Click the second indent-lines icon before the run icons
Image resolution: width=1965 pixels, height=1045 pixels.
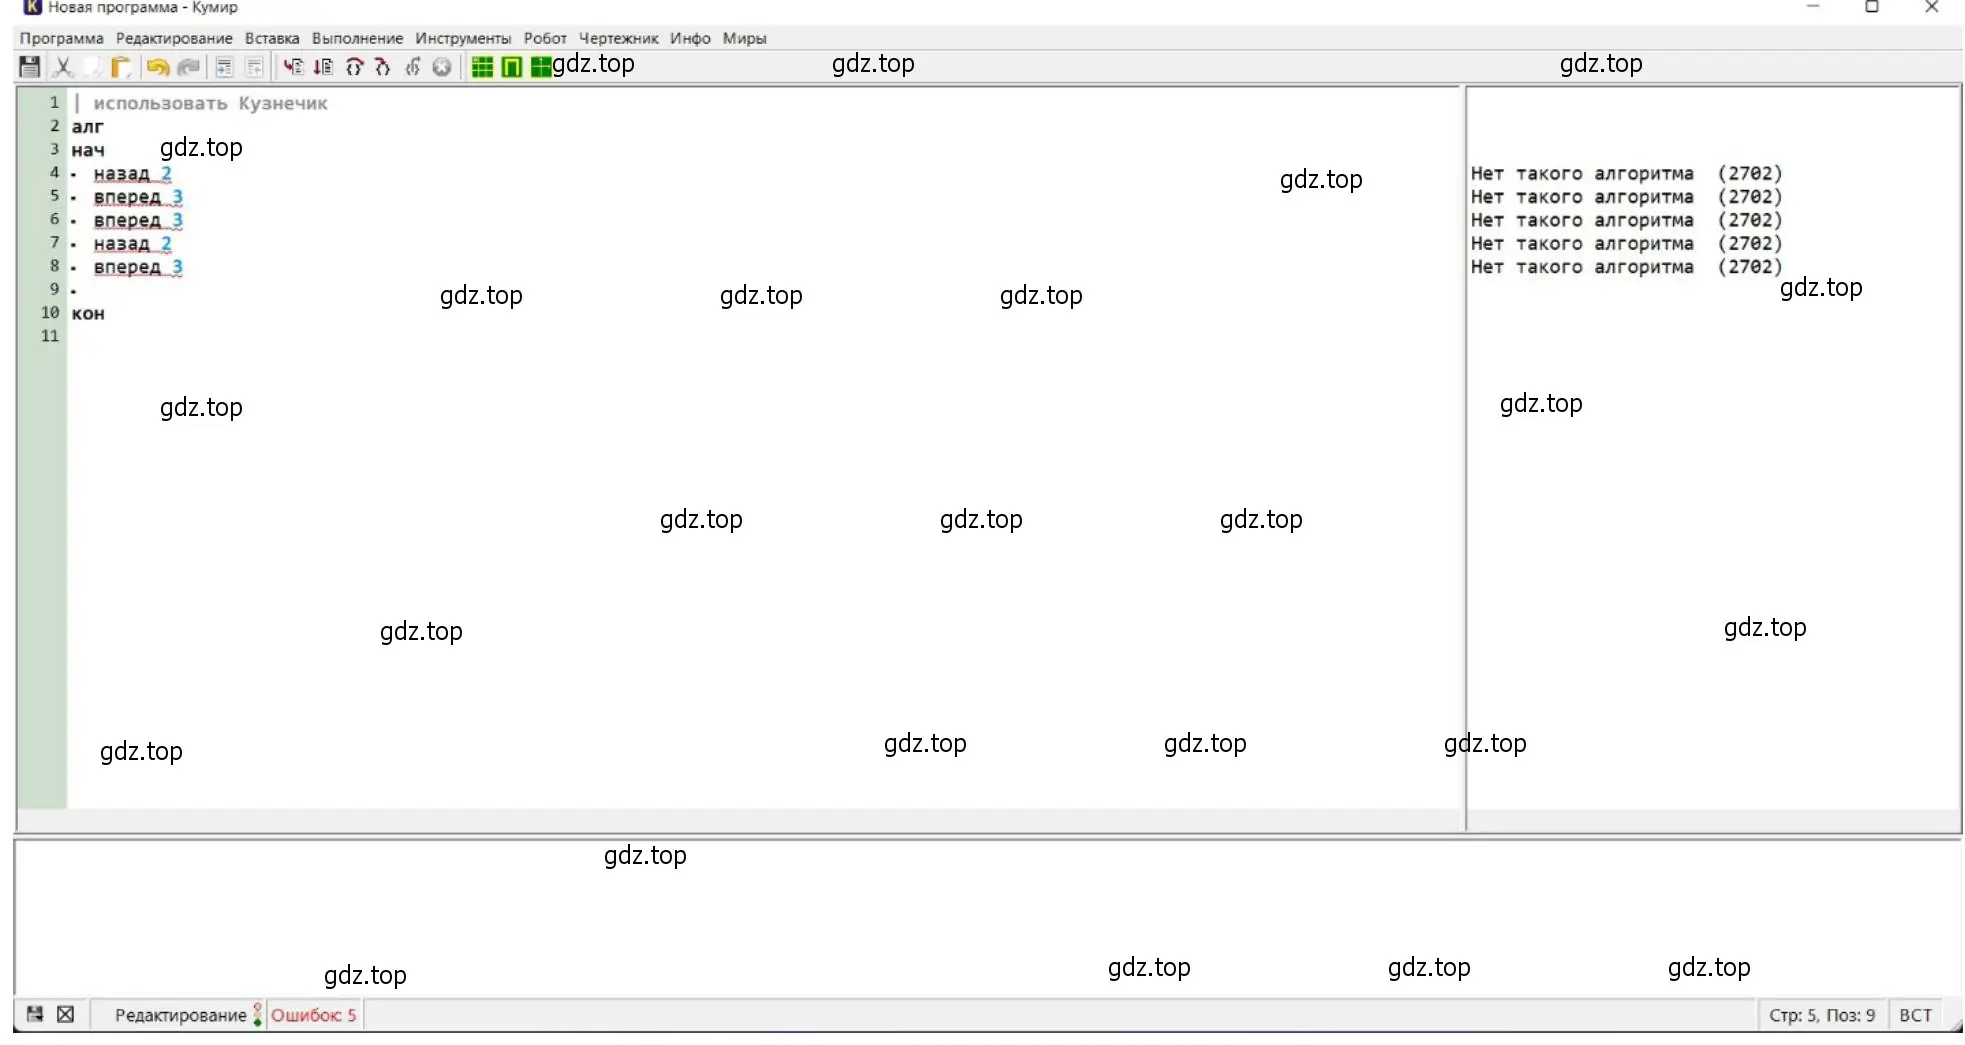pos(254,67)
